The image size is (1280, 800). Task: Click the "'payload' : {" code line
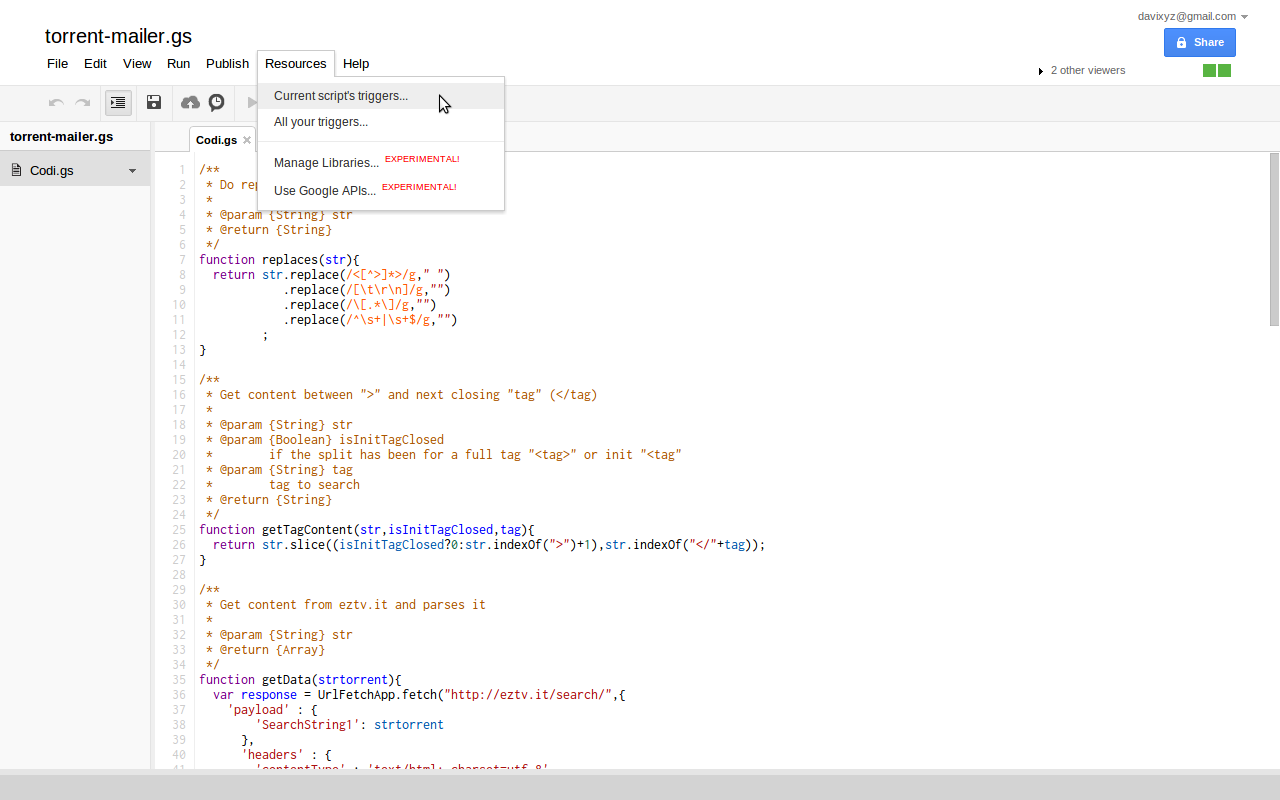[x=272, y=710]
